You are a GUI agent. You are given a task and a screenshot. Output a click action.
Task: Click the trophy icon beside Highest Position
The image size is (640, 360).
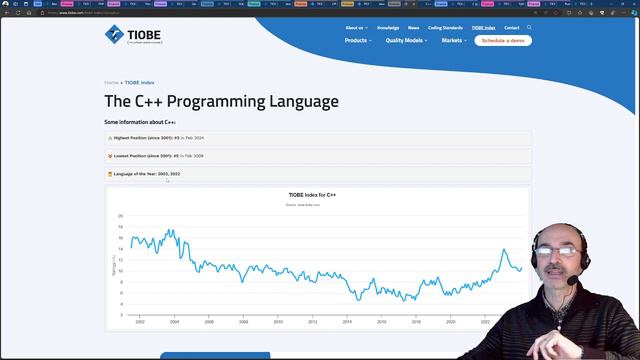click(110, 138)
